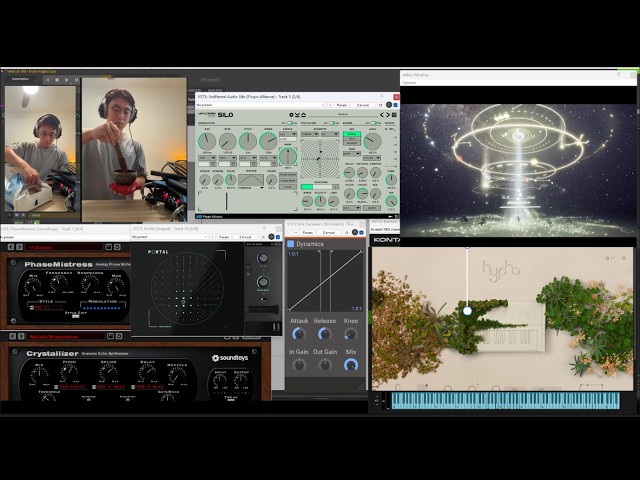Click the wet/dry knob icon in Silo title bar
Image resolution: width=640 pixels, height=480 pixels.
pyautogui.click(x=389, y=105)
